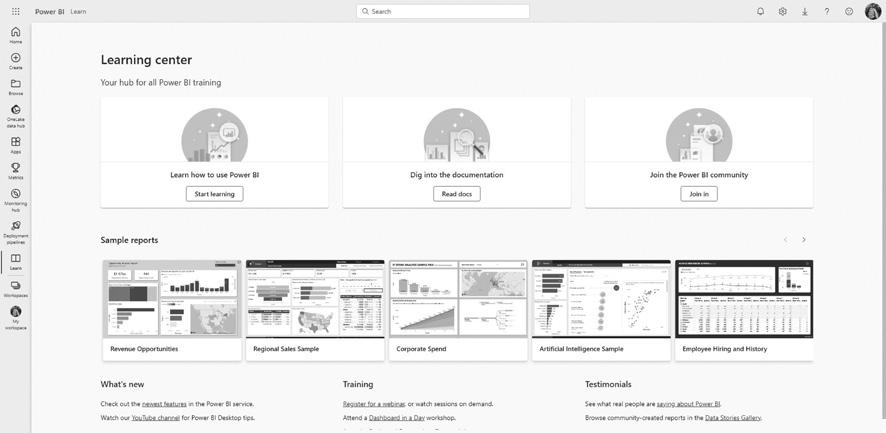
Task: Open OneLake data hub
Action: [15, 116]
